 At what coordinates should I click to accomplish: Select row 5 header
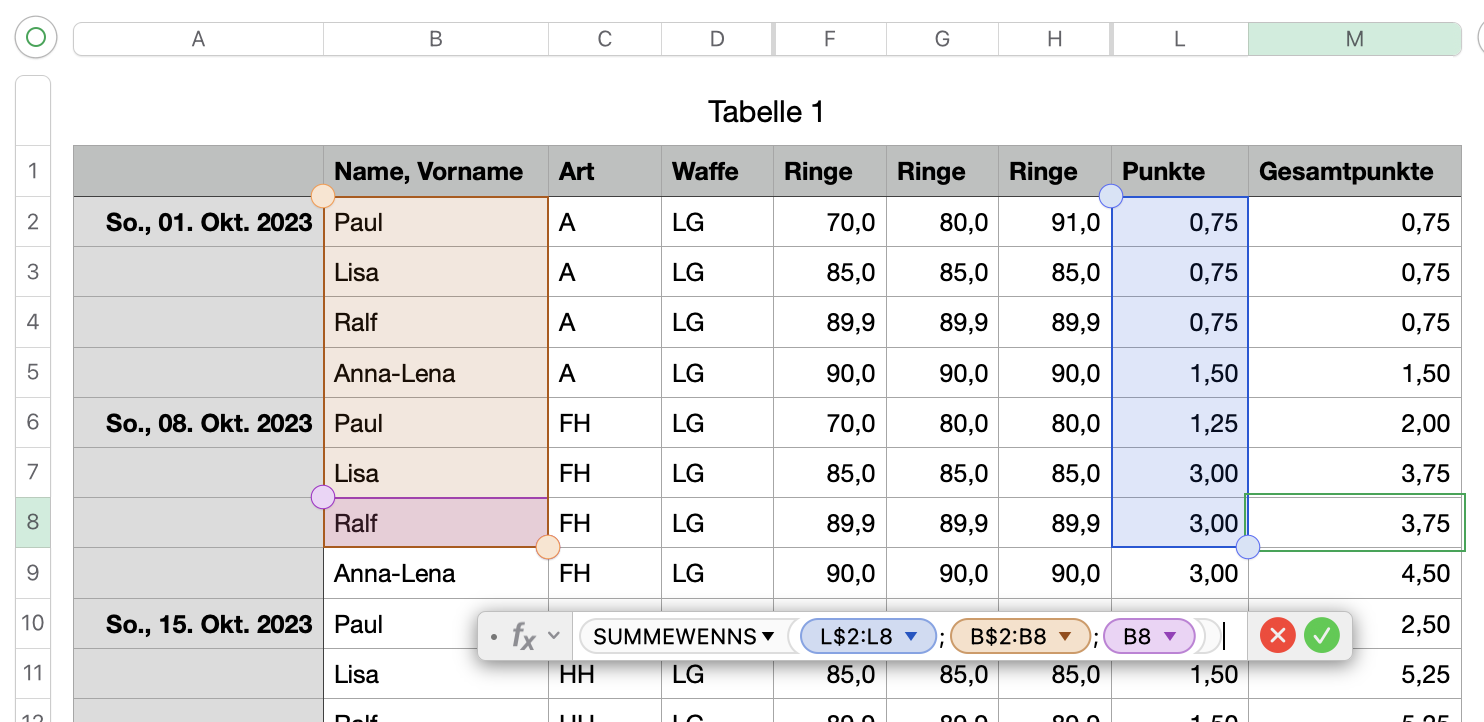33,372
